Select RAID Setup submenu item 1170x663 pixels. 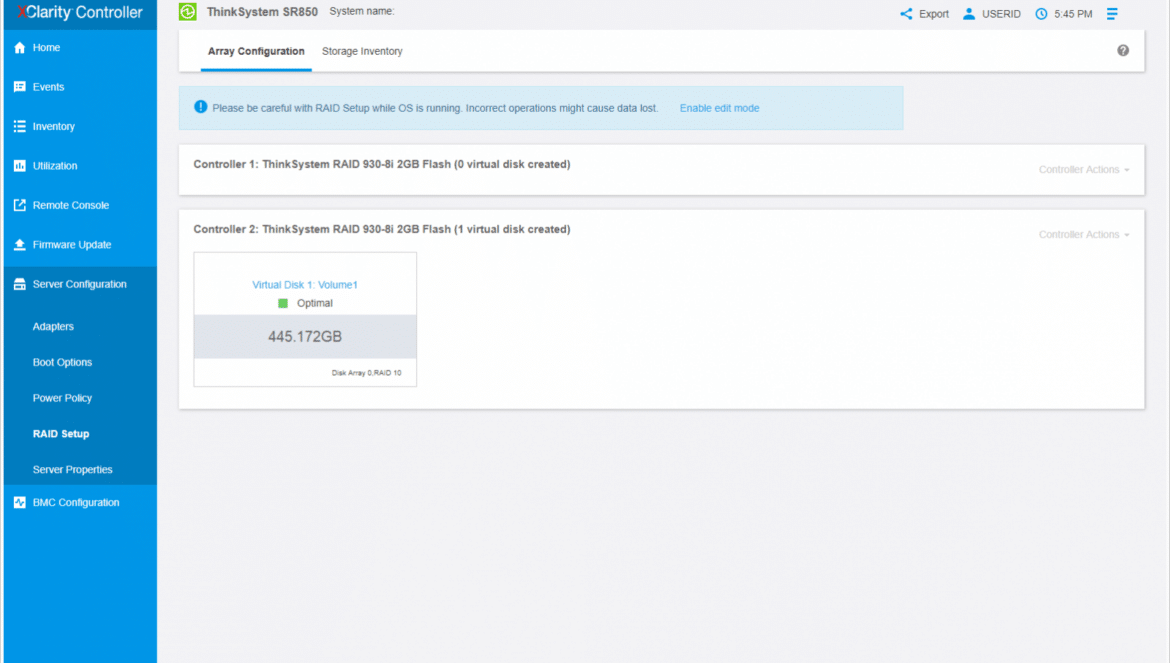[61, 434]
